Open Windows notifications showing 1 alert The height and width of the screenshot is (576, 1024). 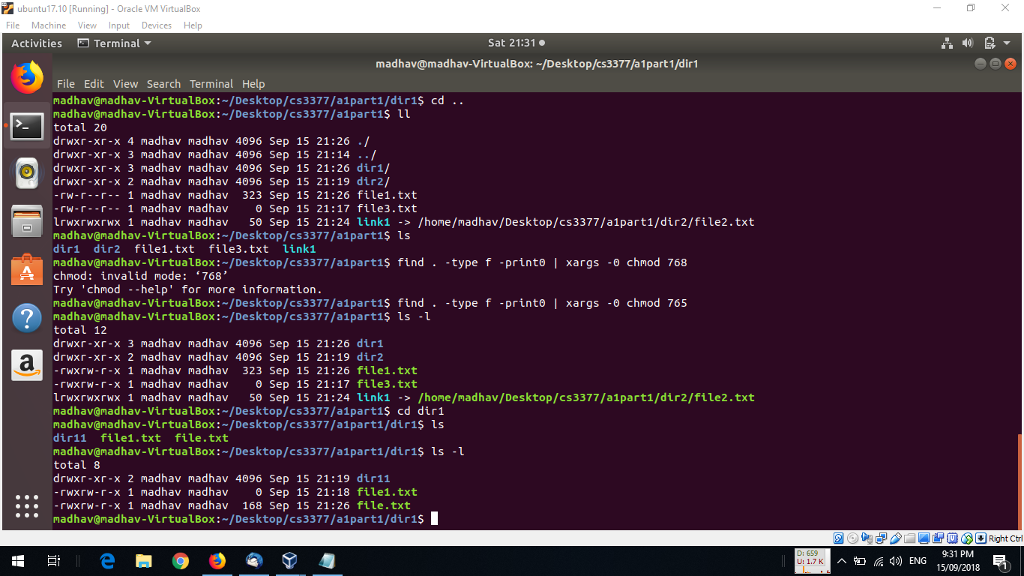coord(1002,561)
